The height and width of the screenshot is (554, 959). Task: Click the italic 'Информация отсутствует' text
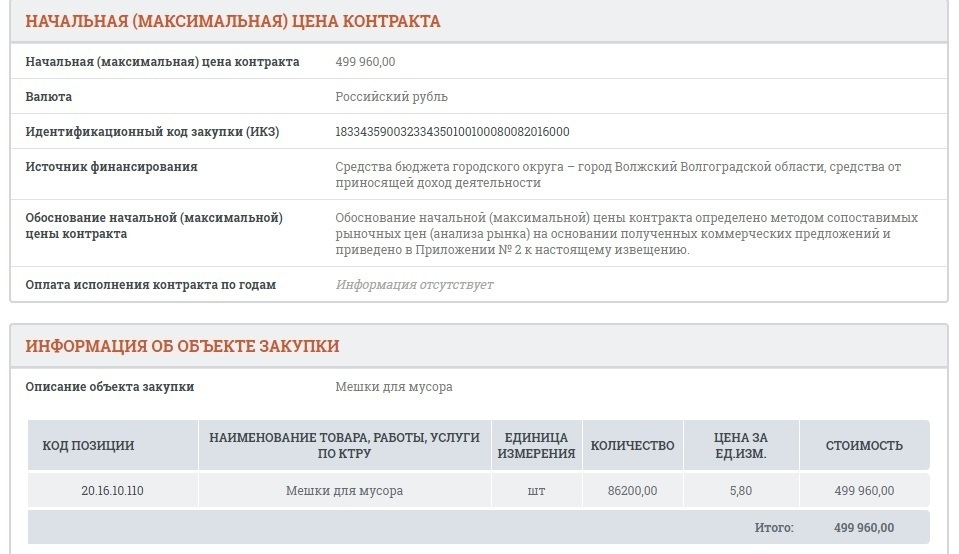[414, 285]
